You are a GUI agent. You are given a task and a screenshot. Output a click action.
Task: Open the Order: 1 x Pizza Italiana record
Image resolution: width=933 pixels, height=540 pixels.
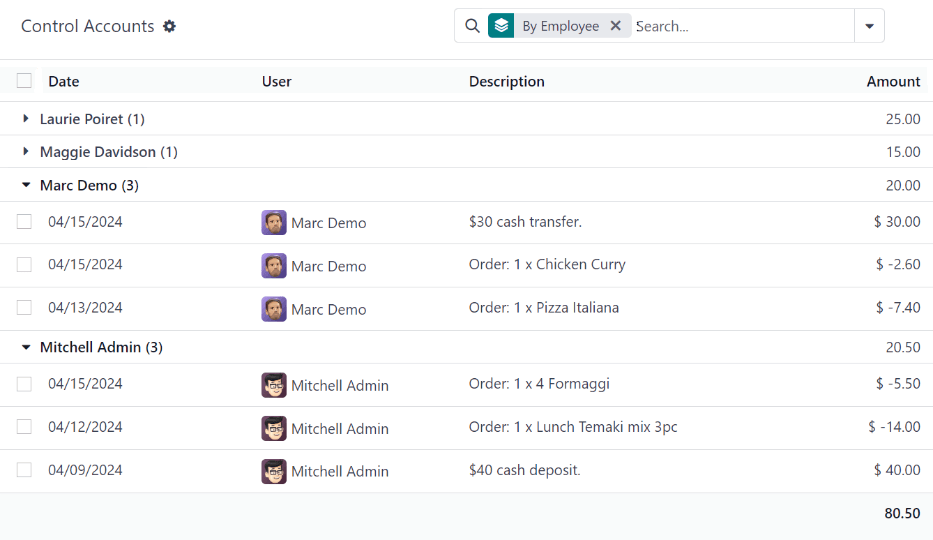[543, 308]
